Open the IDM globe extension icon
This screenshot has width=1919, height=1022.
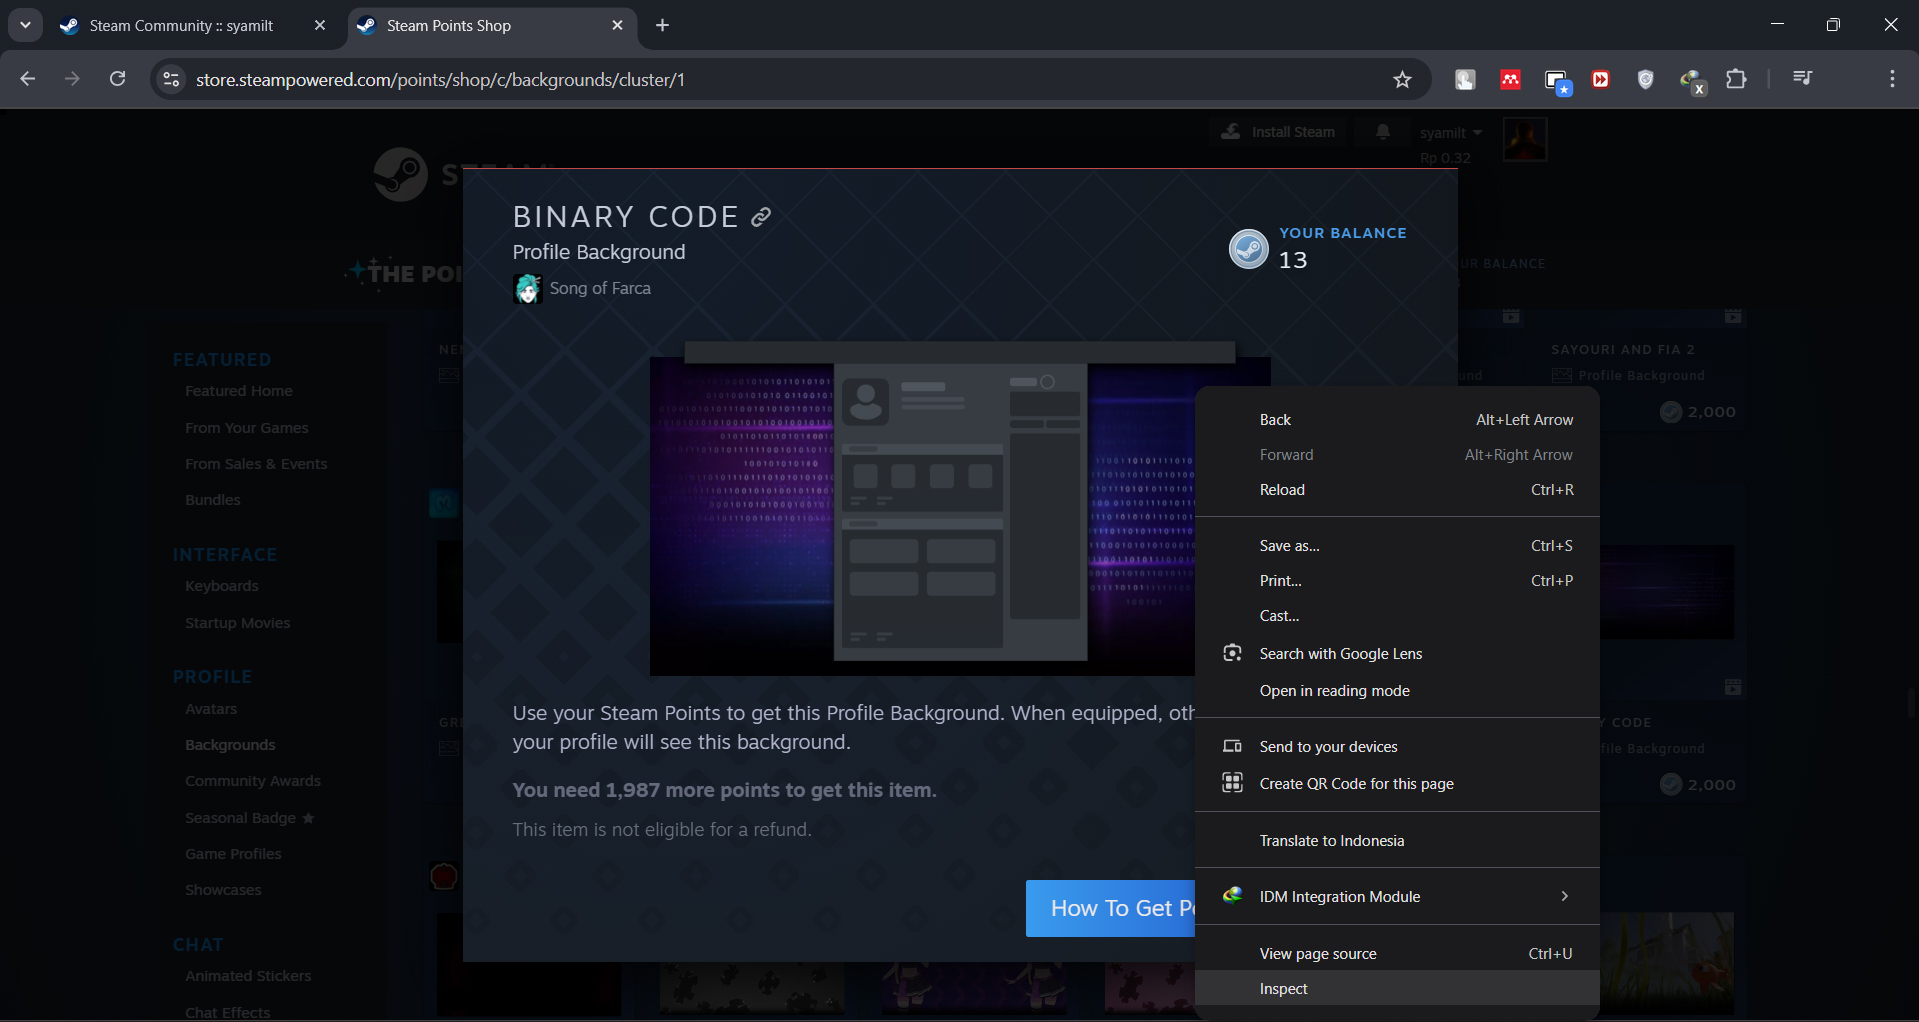click(1692, 81)
